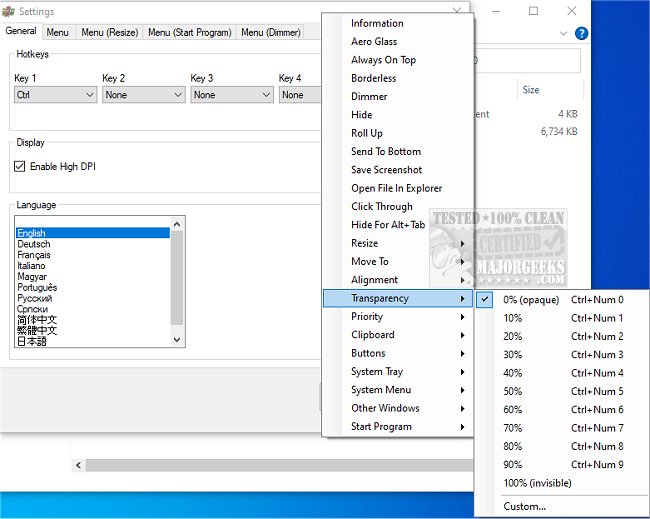Toggle the Enable High DPI checkbox
Image resolution: width=650 pixels, height=519 pixels.
tap(20, 166)
